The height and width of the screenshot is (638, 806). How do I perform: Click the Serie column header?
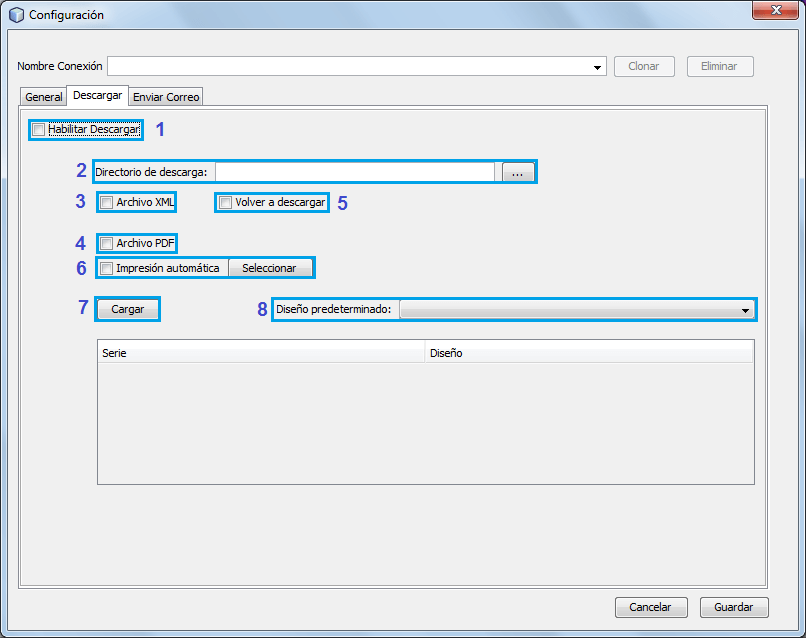[260, 353]
